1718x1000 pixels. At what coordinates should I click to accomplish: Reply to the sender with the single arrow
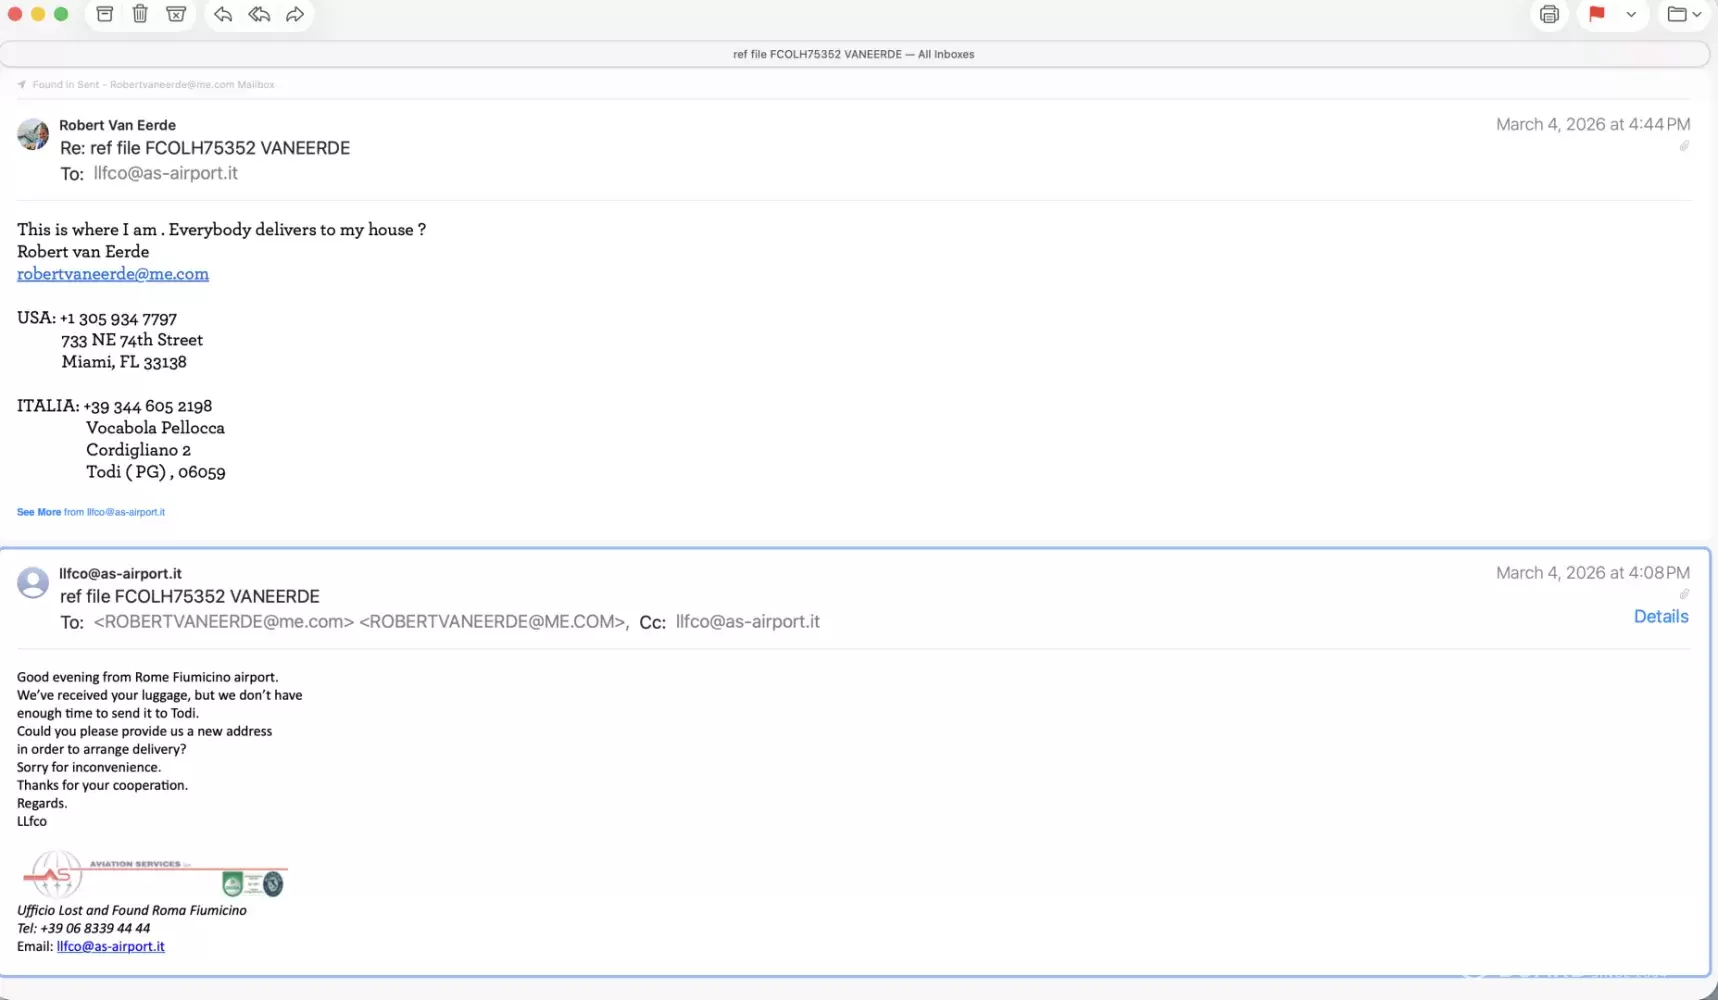pos(223,14)
